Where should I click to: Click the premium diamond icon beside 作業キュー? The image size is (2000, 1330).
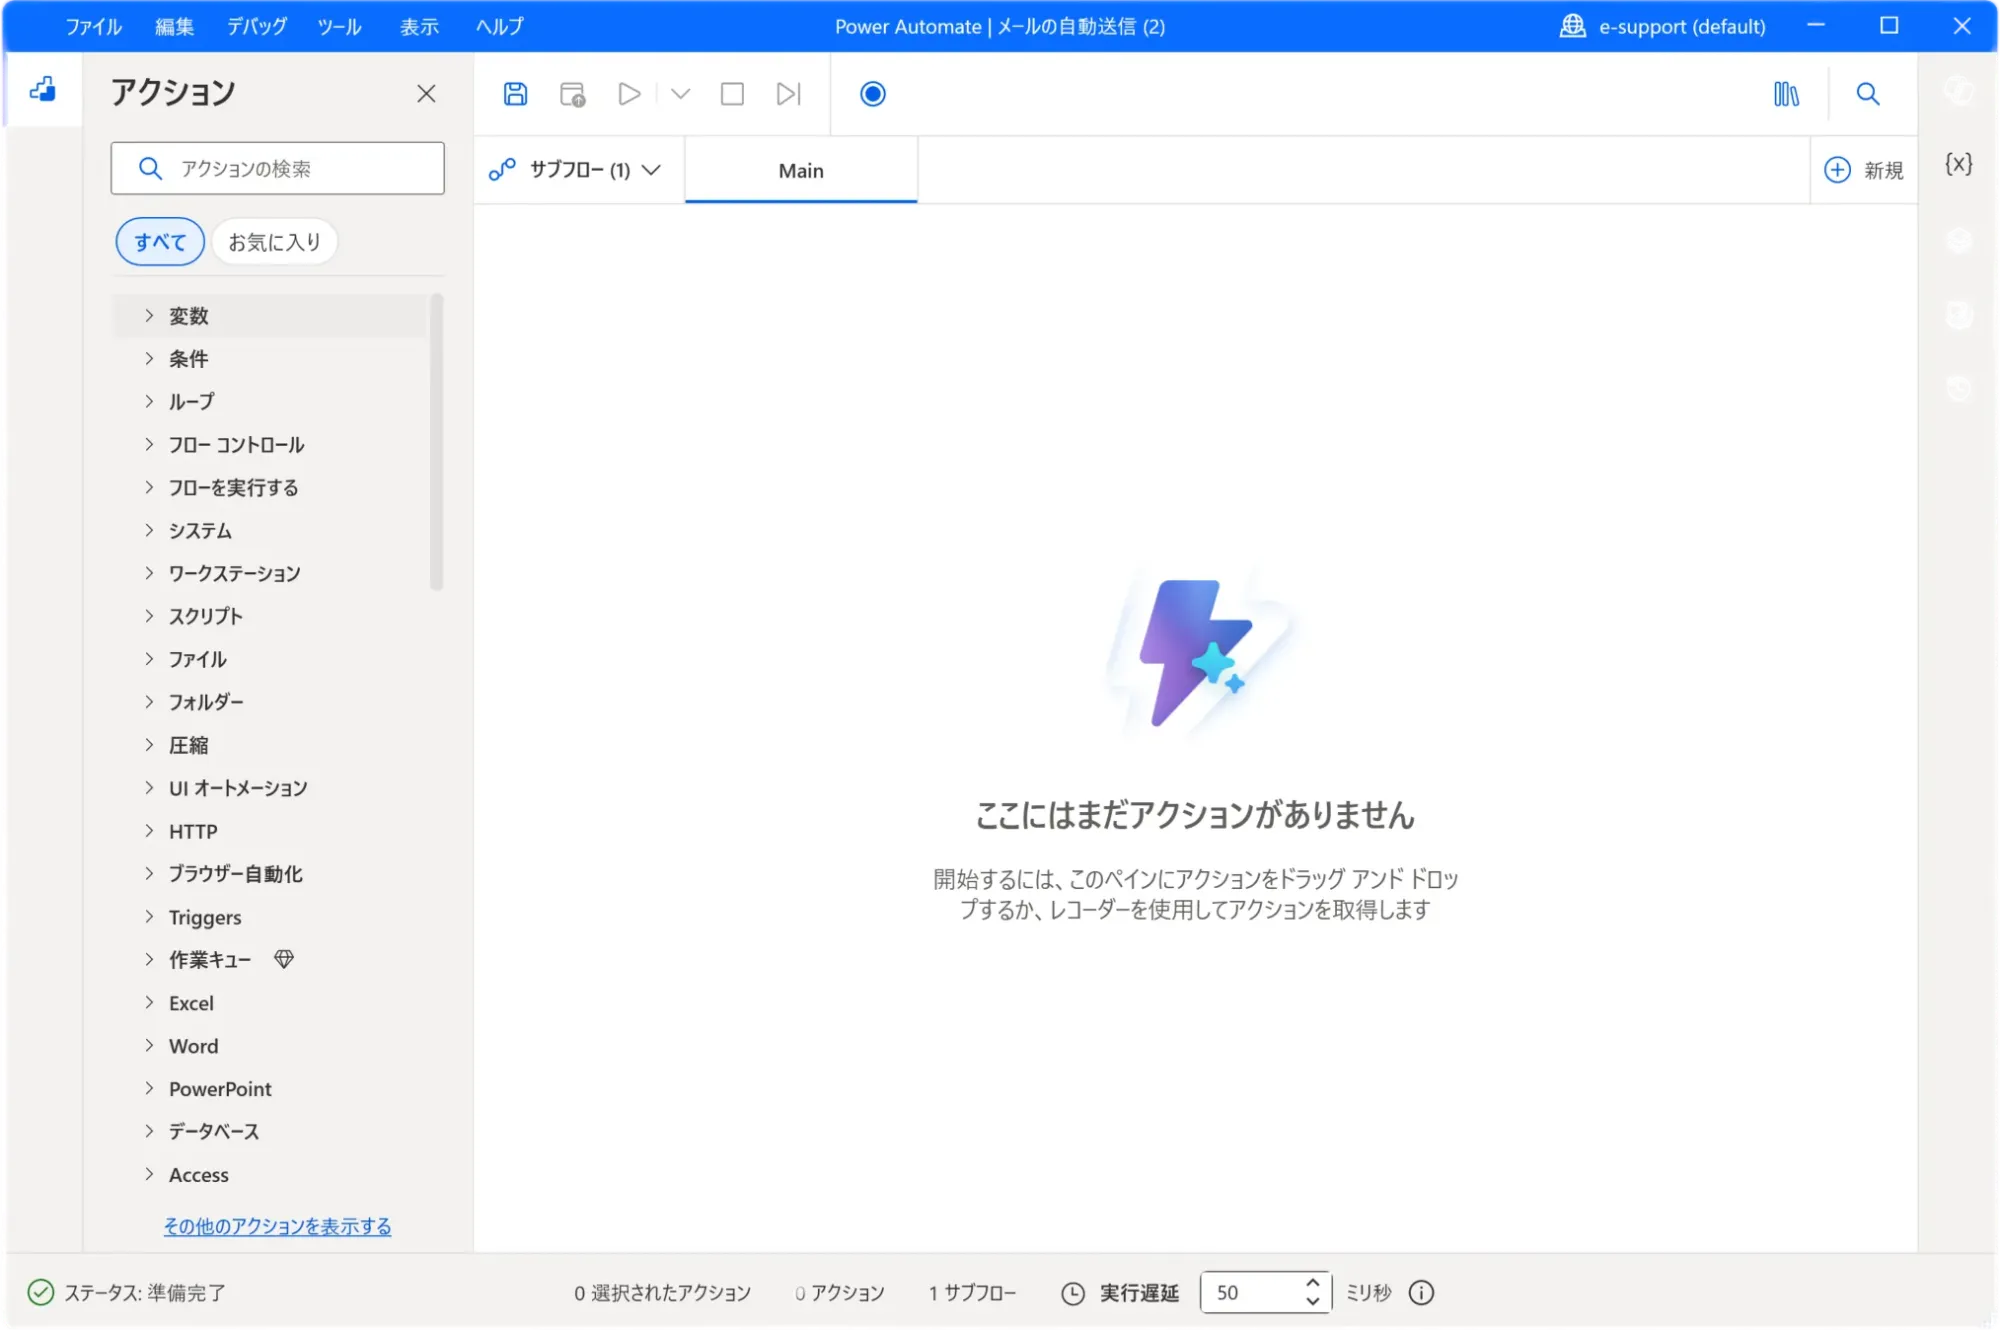point(284,960)
